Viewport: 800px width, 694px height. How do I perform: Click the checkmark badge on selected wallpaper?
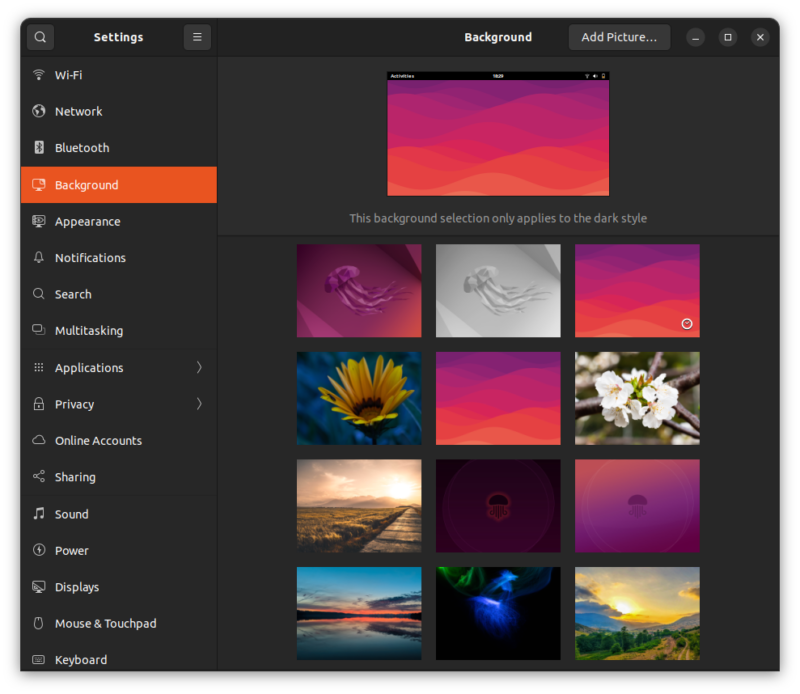click(x=687, y=324)
